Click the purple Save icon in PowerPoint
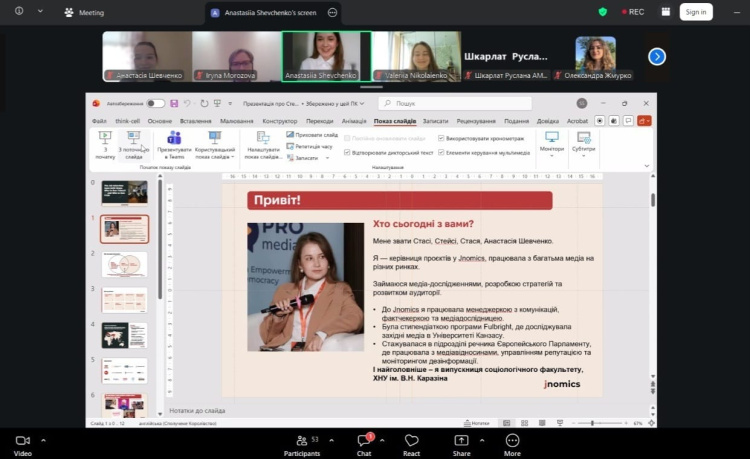The image size is (750, 459). tap(174, 103)
